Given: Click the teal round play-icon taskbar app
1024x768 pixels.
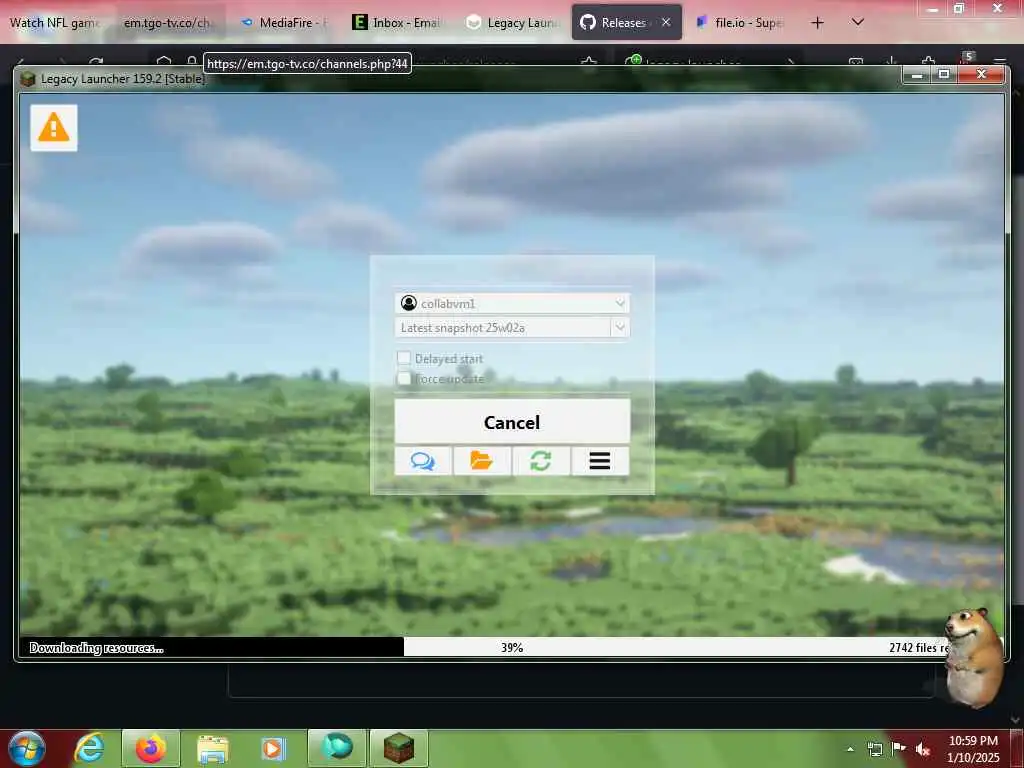Looking at the screenshot, I should pos(337,748).
